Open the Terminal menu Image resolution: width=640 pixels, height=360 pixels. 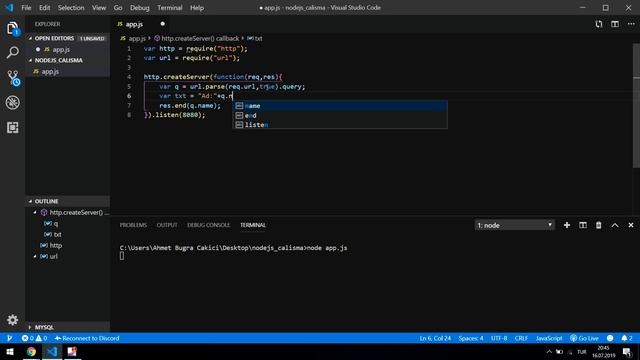click(x=169, y=8)
